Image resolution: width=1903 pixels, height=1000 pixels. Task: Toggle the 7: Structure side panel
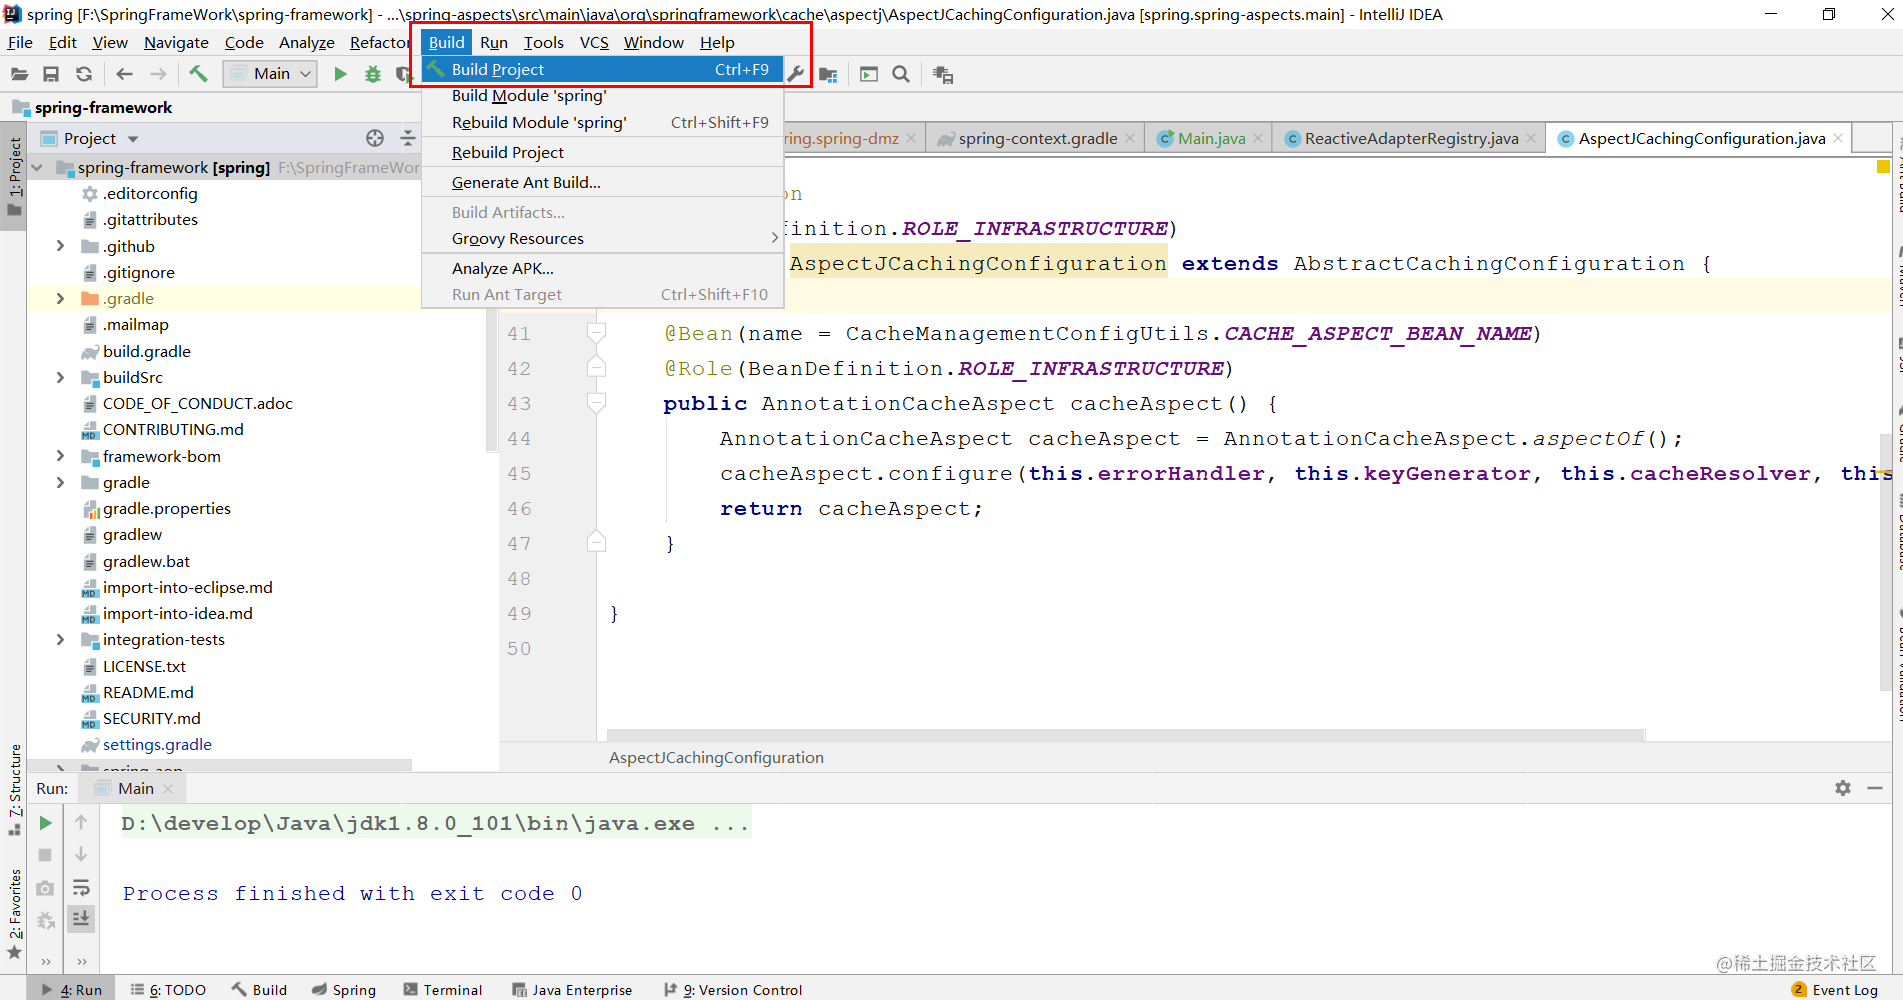click(x=14, y=790)
